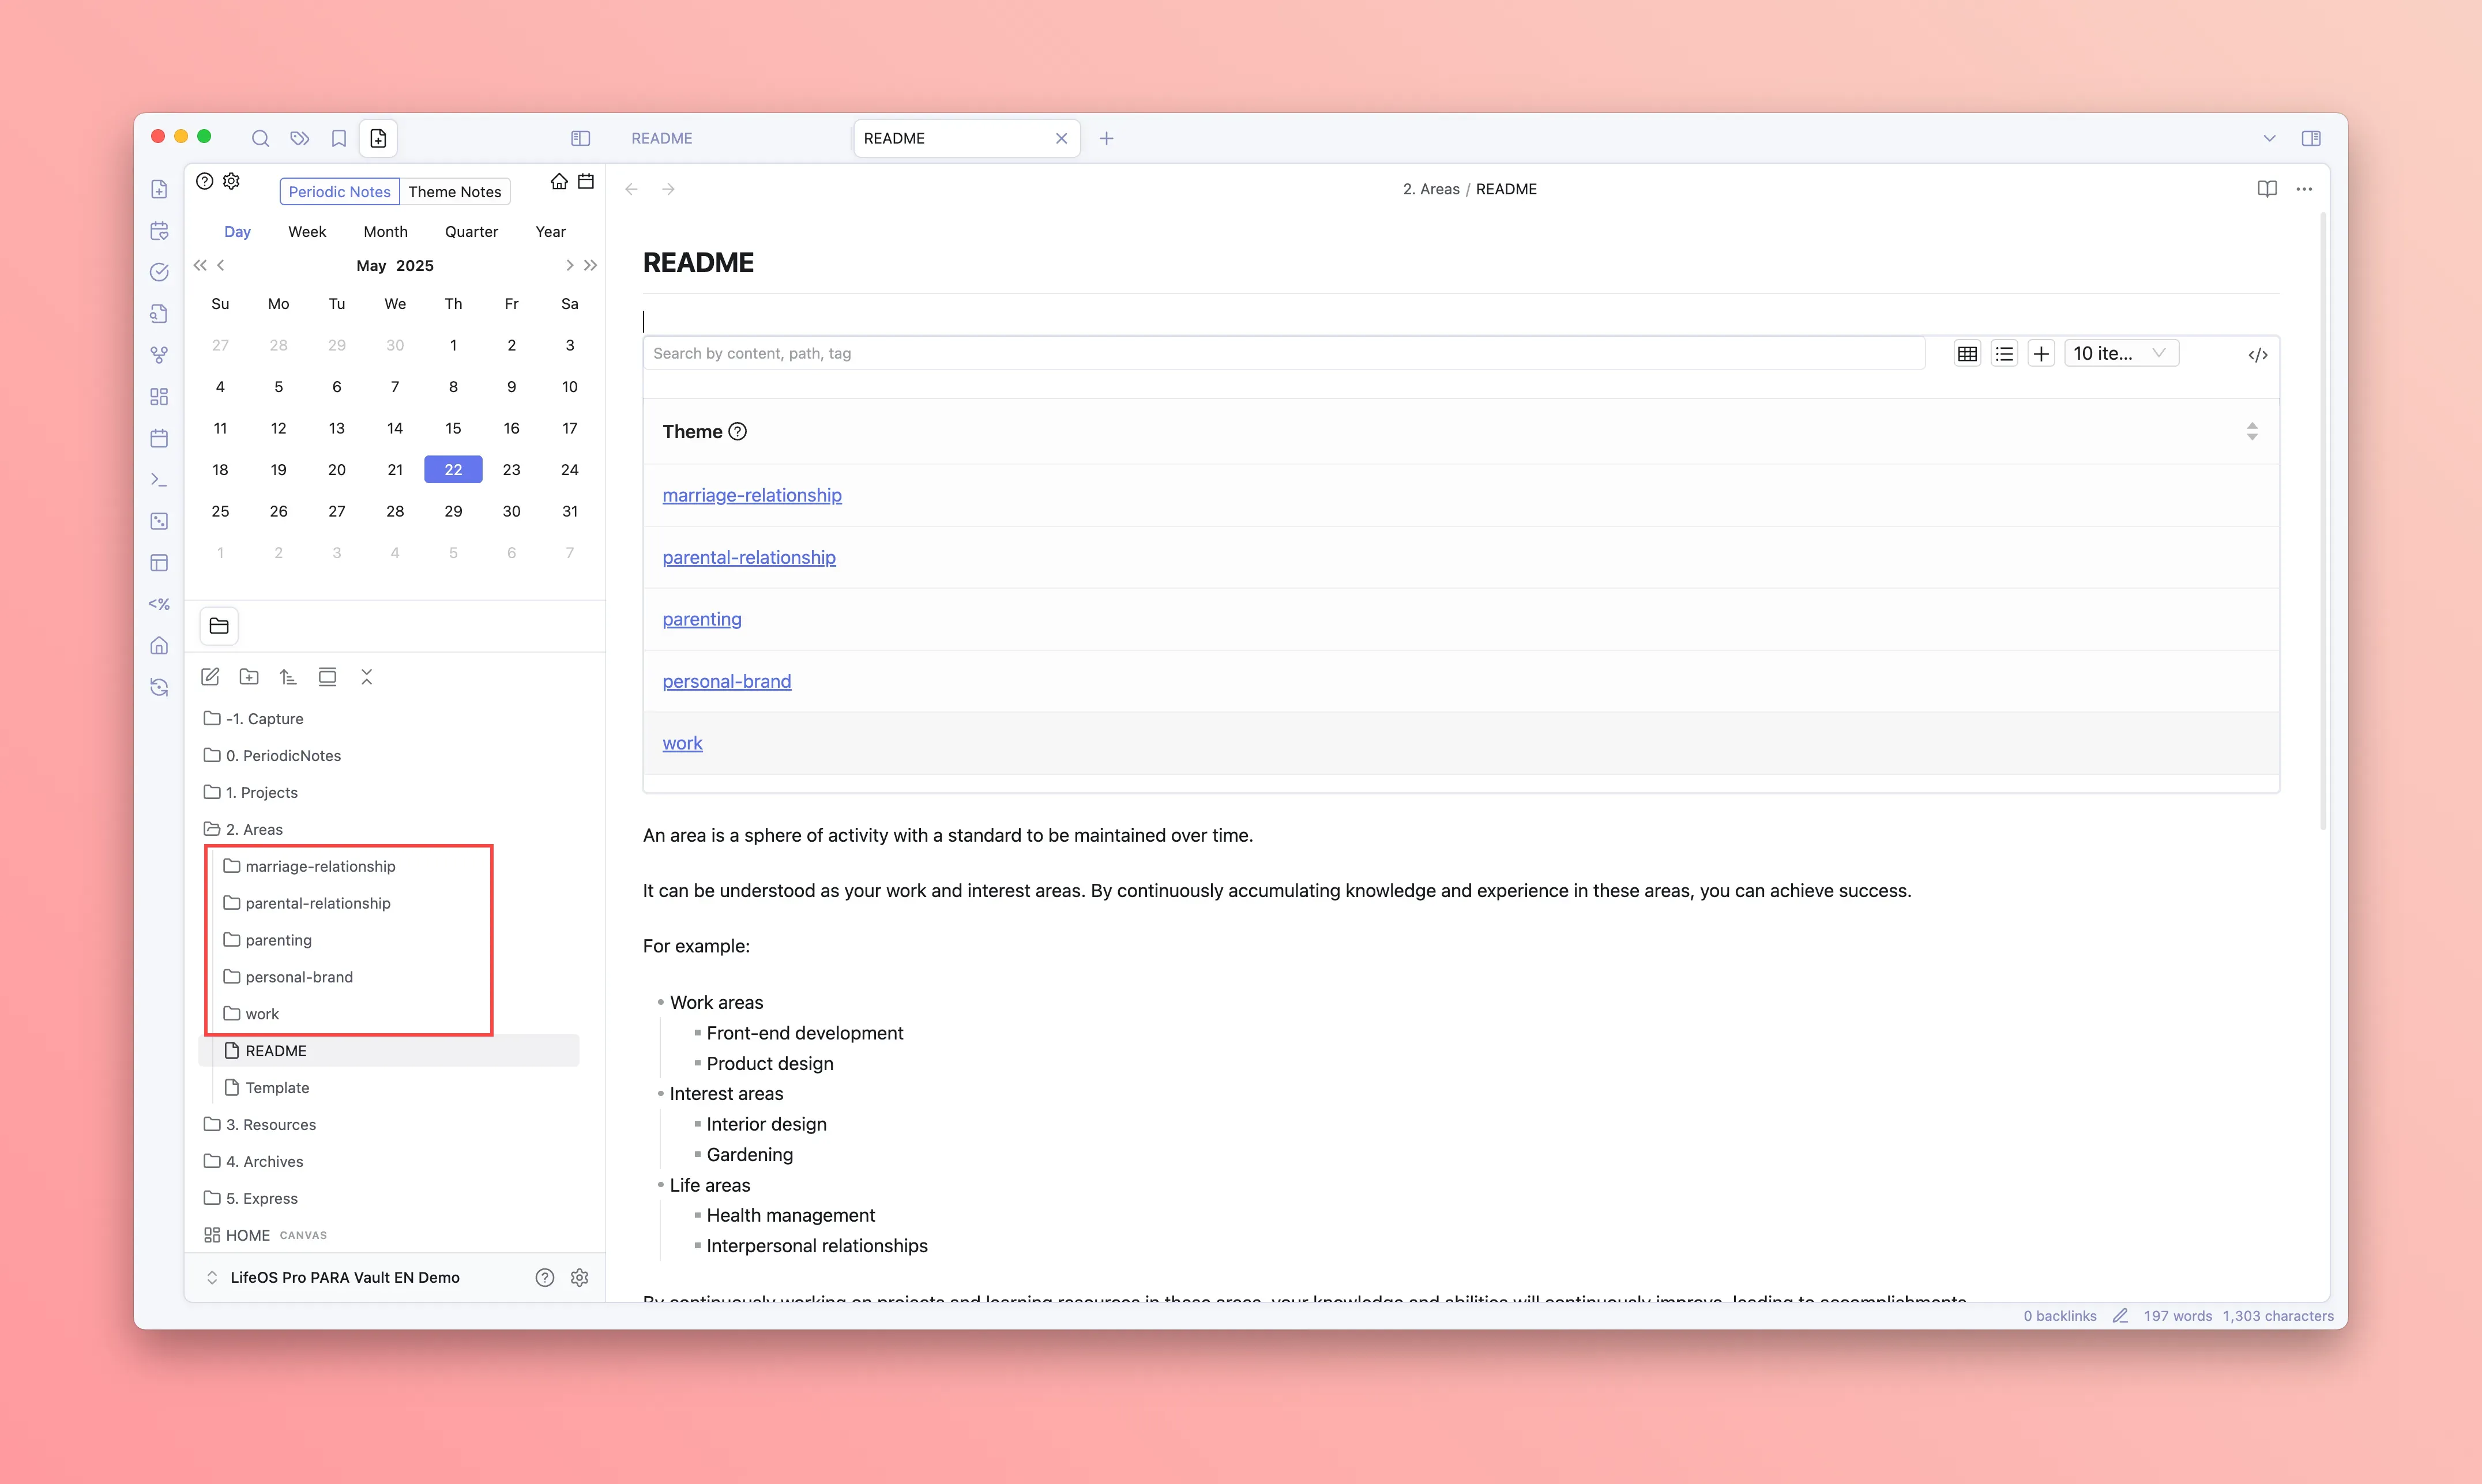Expand the 3. Resources folder
The image size is (2482, 1484).
click(270, 1124)
